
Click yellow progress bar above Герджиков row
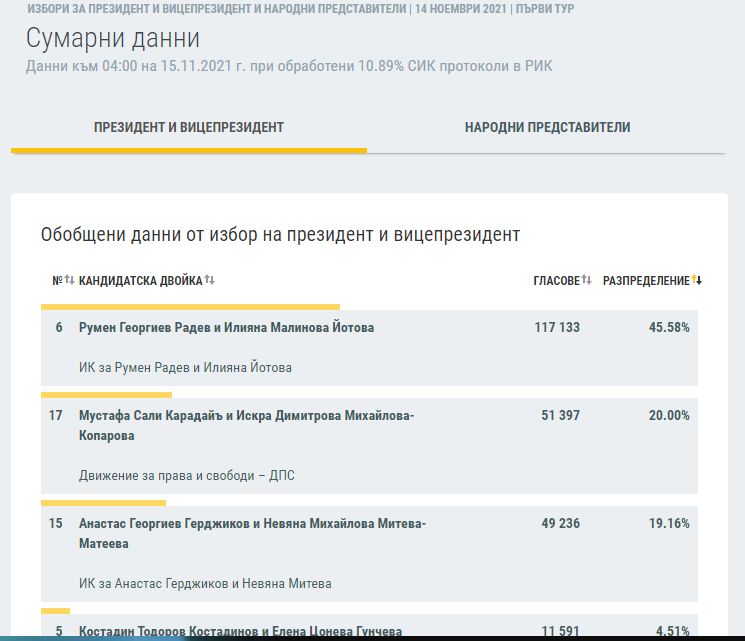(103, 503)
